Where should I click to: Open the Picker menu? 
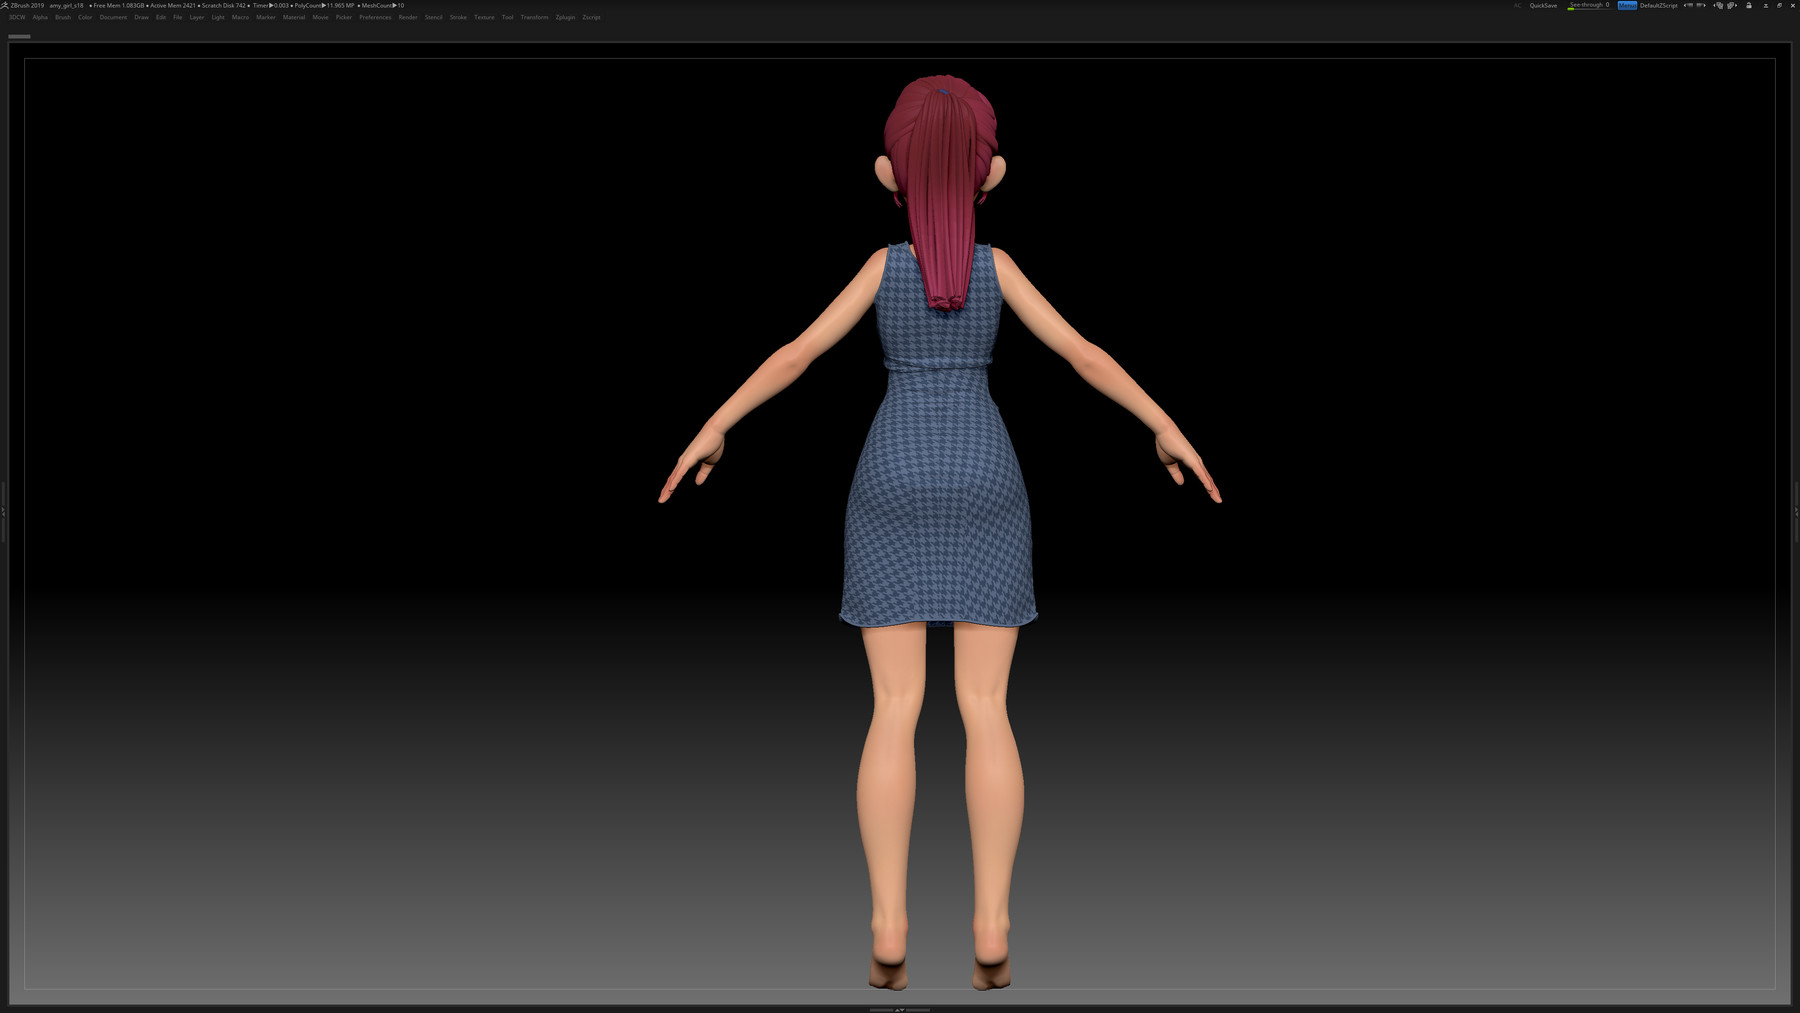[x=344, y=17]
